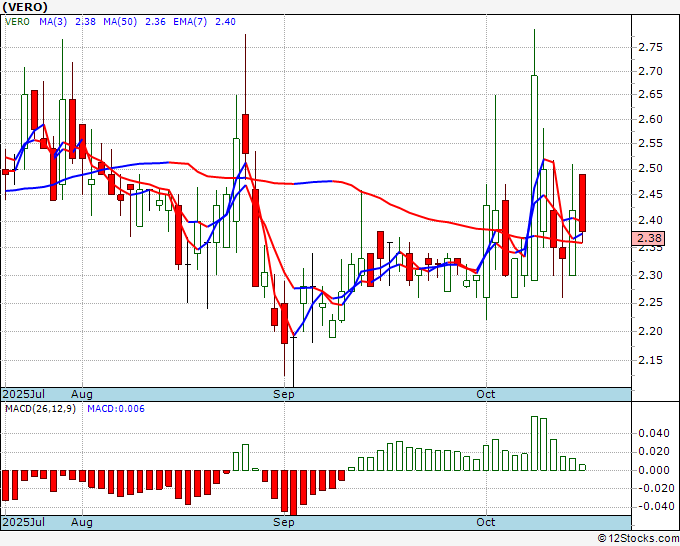Viewport: 680px width, 546px height.
Task: Click the Oct label on MACD axis
Action: [486, 522]
